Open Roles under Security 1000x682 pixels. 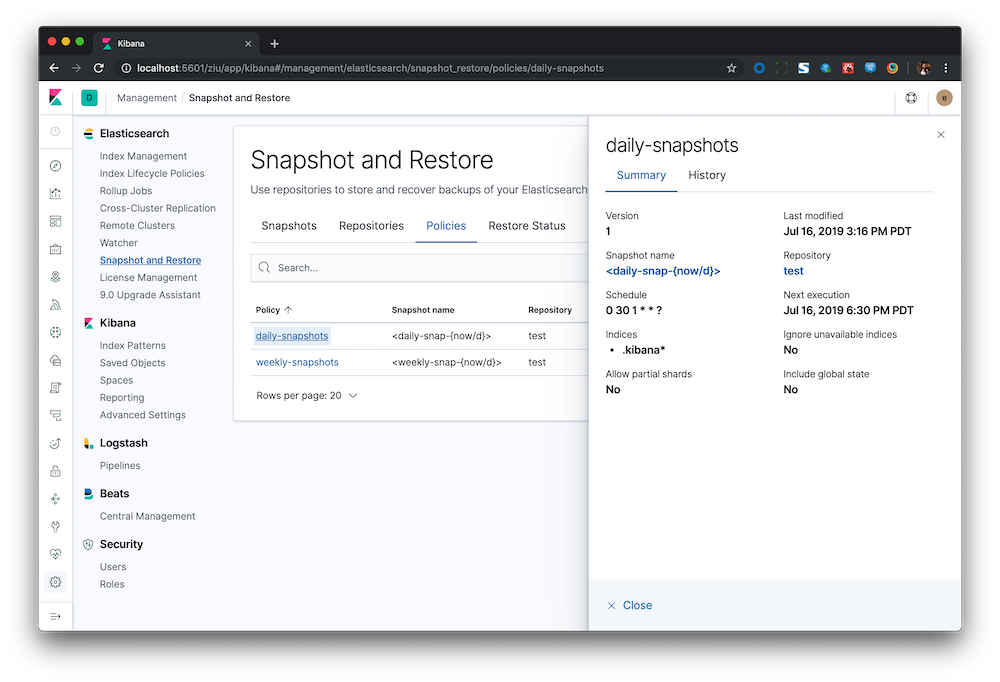click(x=112, y=584)
